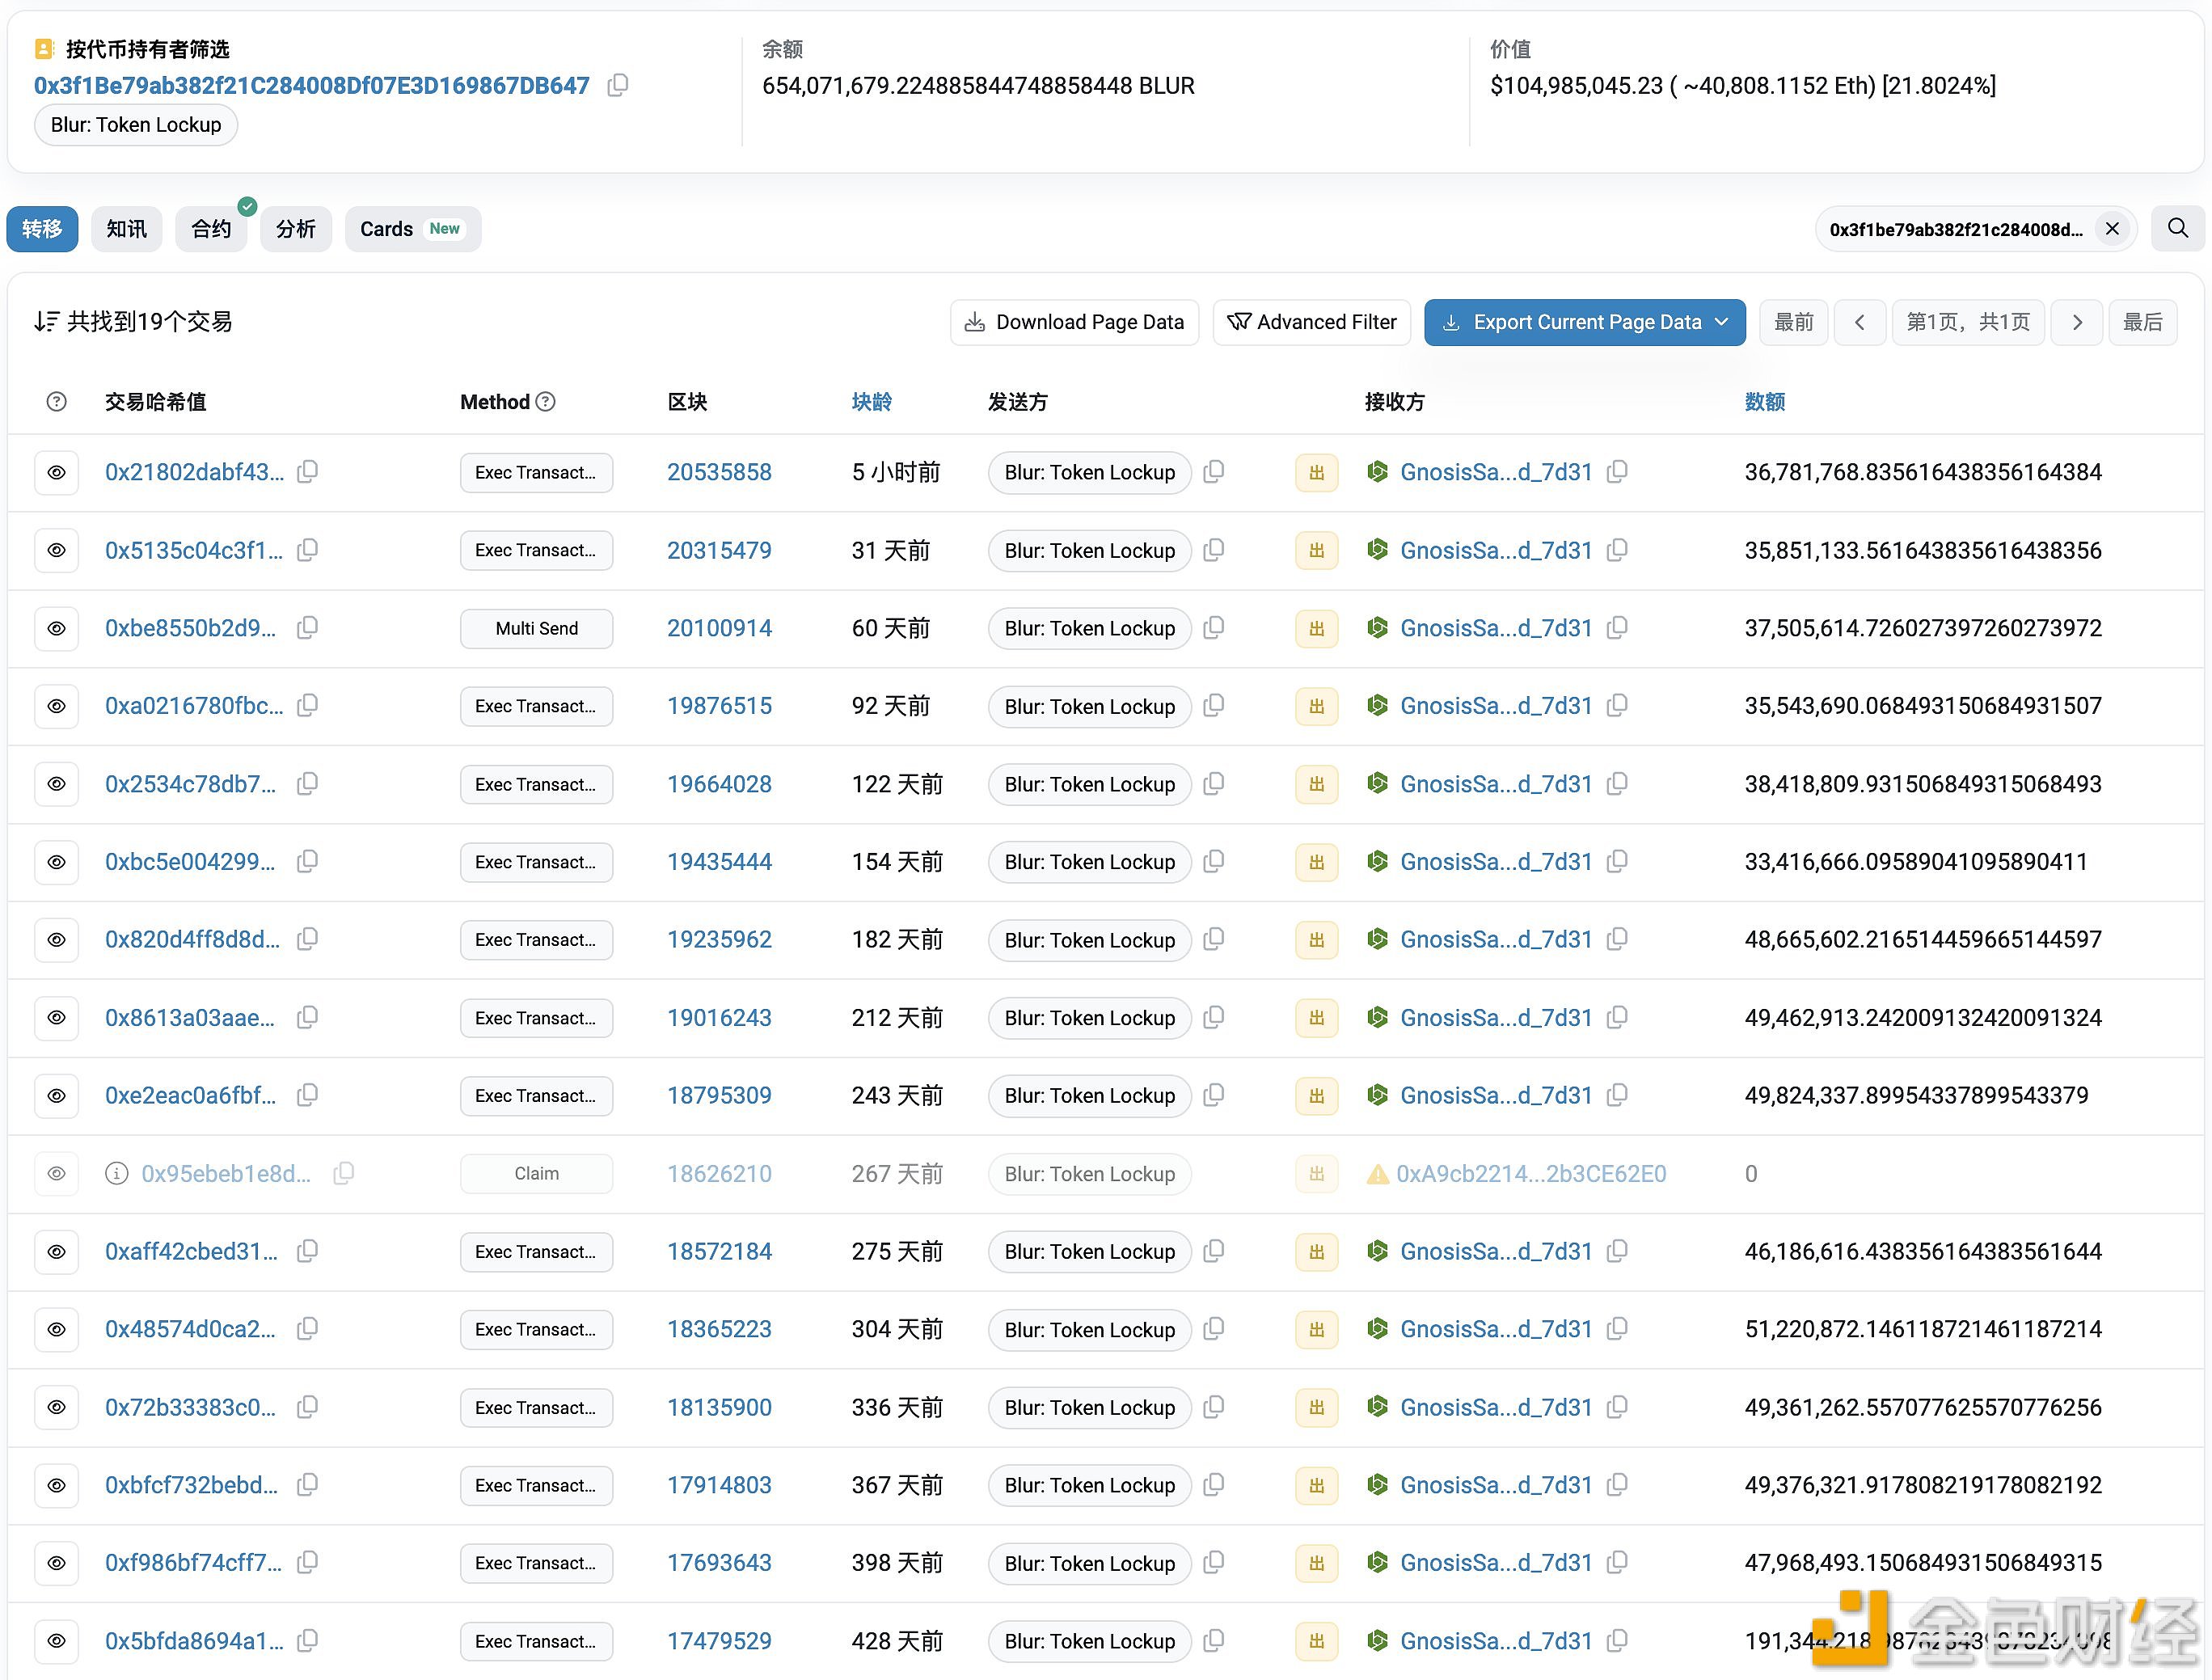The image size is (2212, 1680).
Task: Copy sender address in block 19435444 row
Action: [x=1214, y=861]
